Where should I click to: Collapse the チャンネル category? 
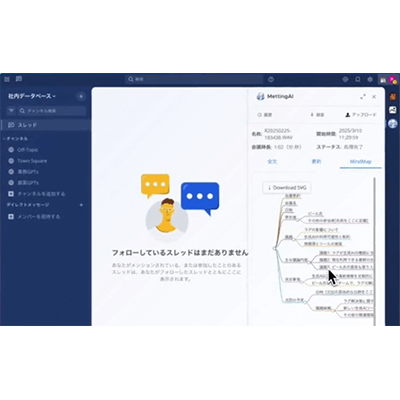(16, 138)
